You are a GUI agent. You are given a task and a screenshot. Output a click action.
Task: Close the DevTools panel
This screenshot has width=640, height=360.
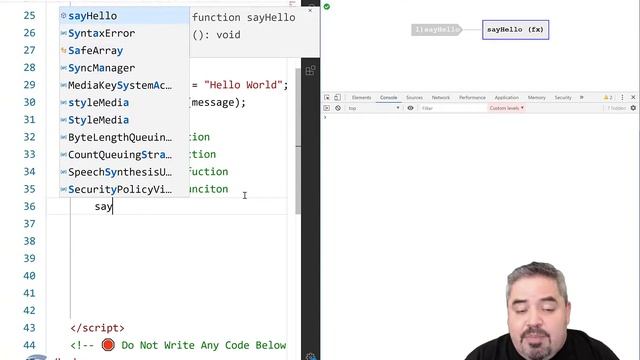coord(633,98)
